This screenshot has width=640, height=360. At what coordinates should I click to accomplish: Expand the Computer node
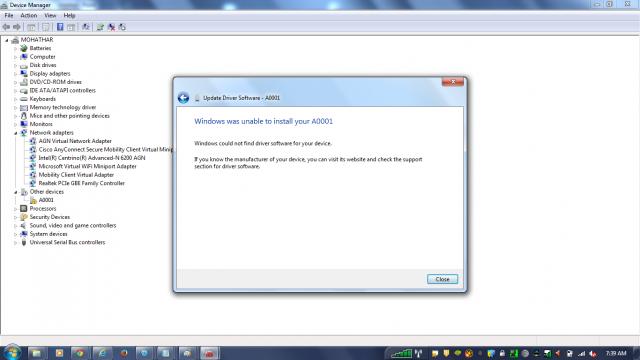click(16, 57)
